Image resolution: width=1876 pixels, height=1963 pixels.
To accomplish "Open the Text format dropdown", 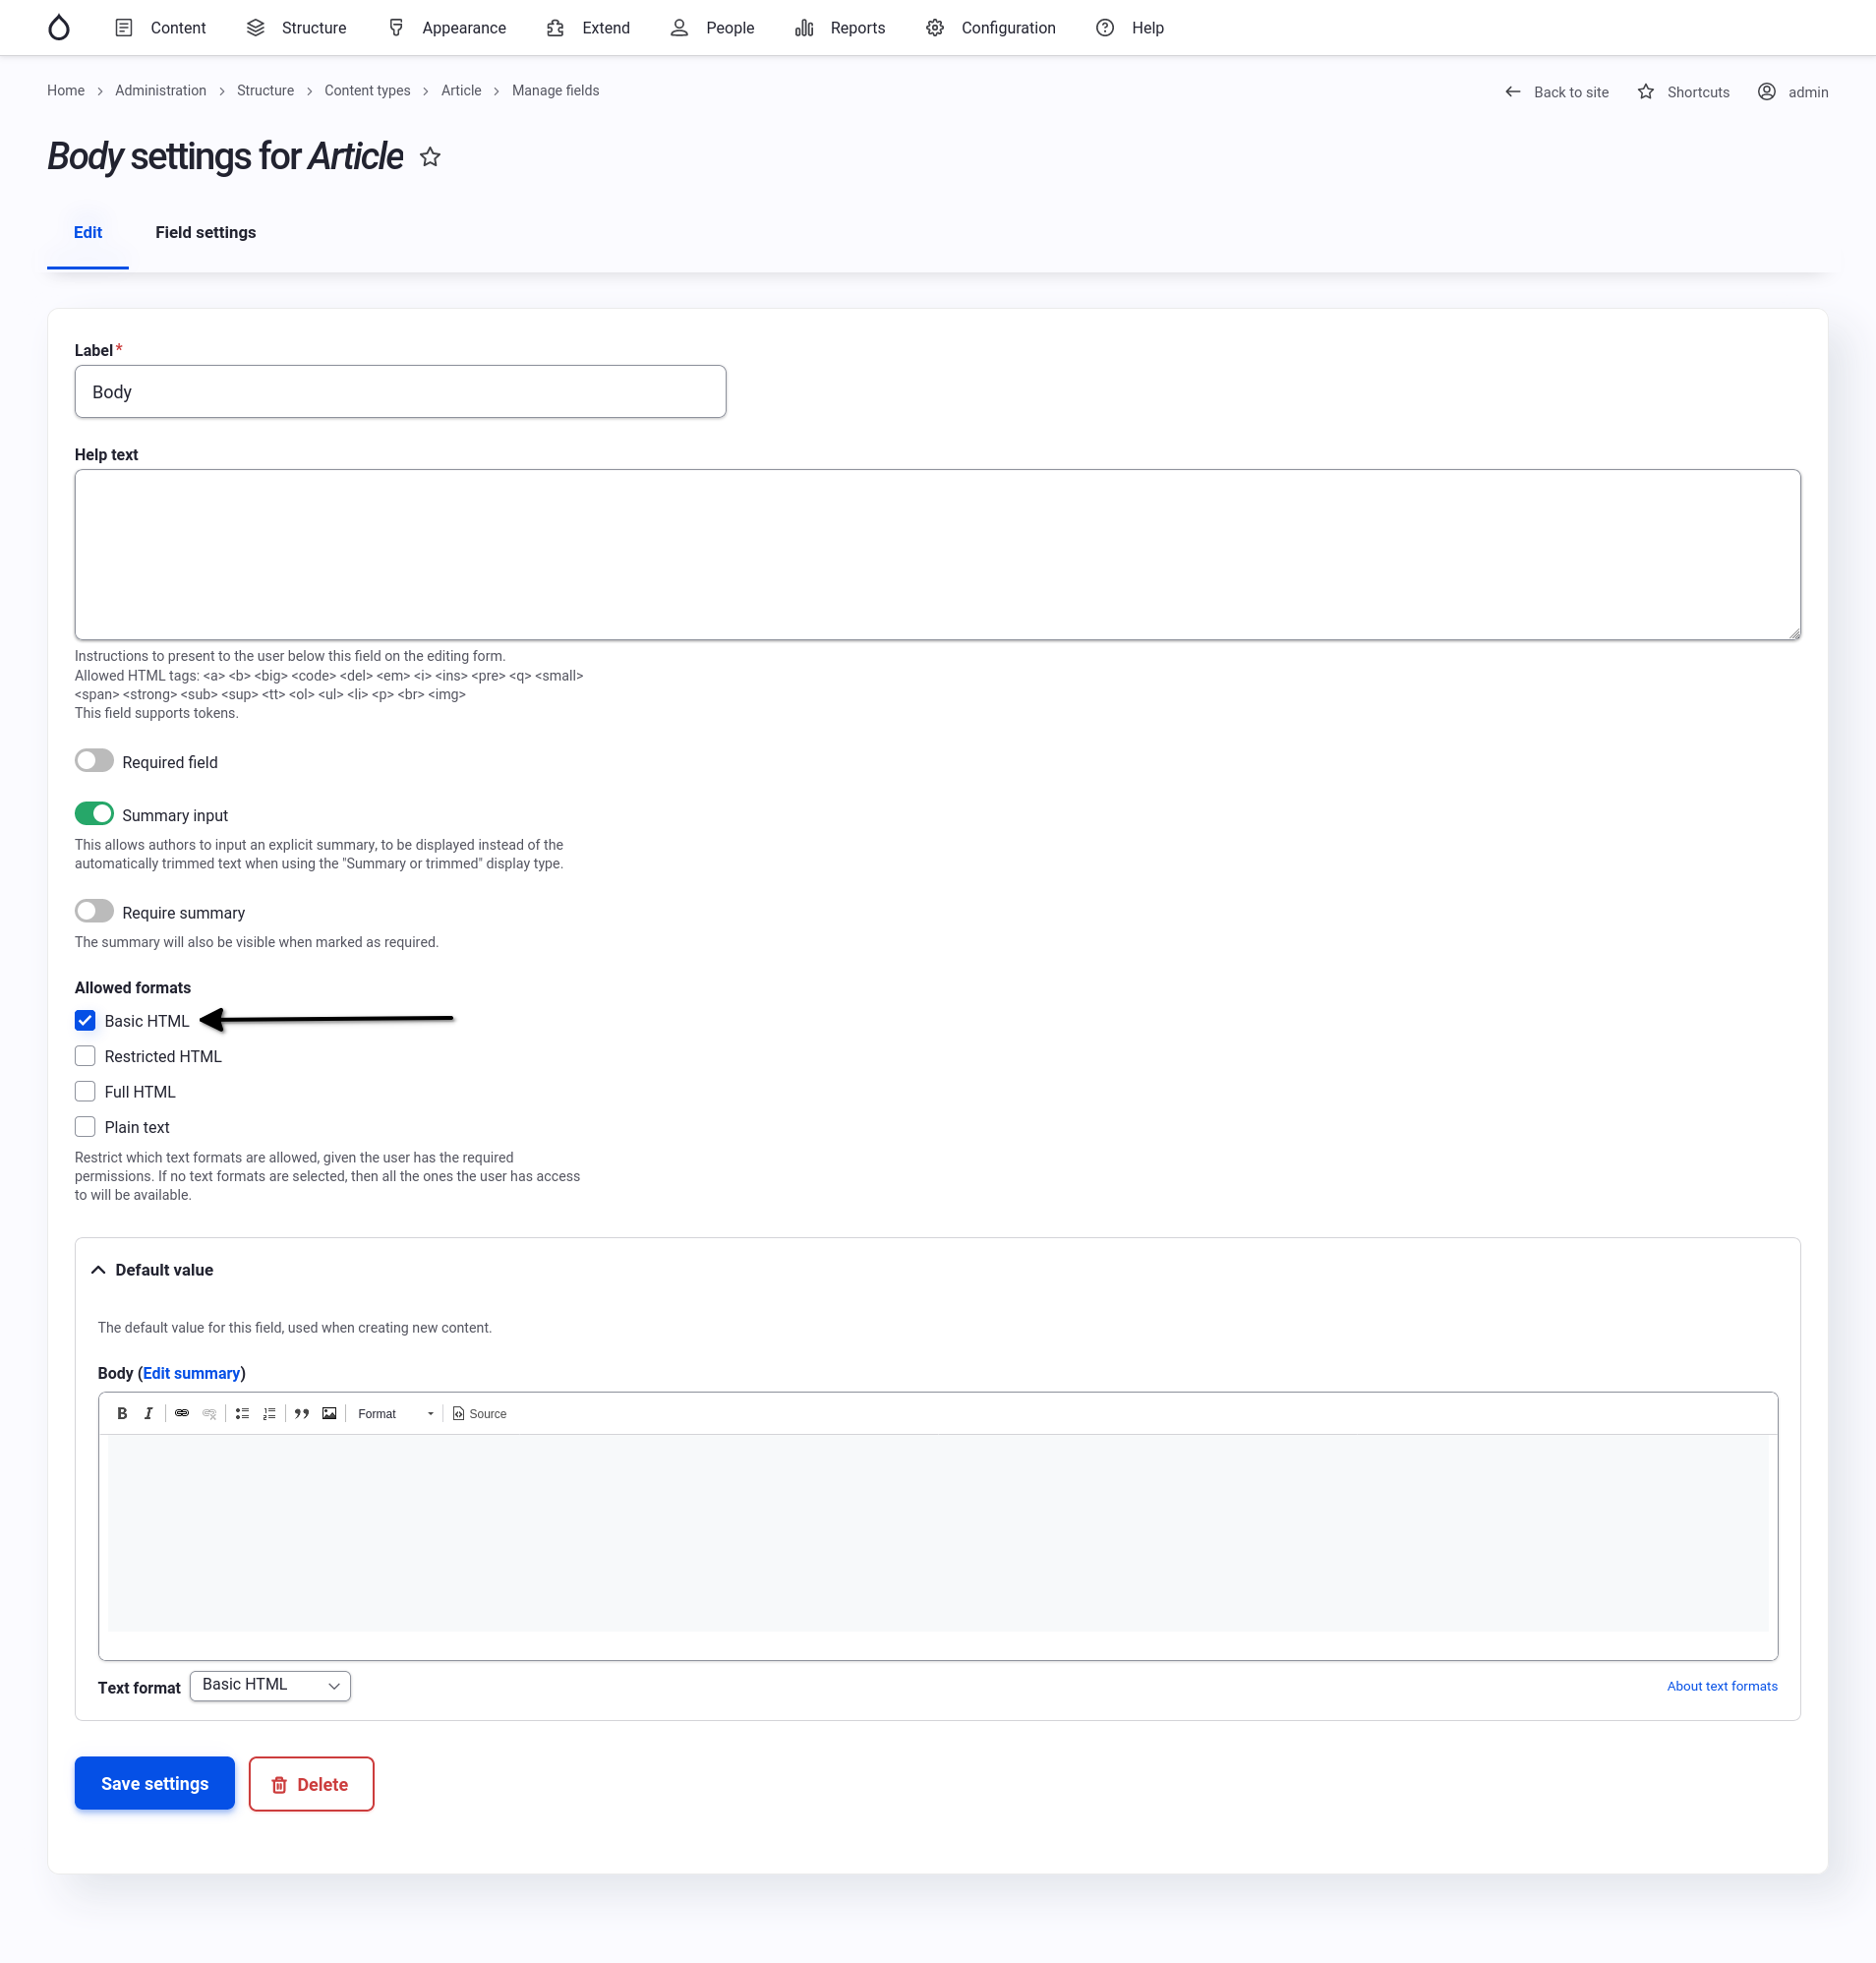I will [270, 1685].
